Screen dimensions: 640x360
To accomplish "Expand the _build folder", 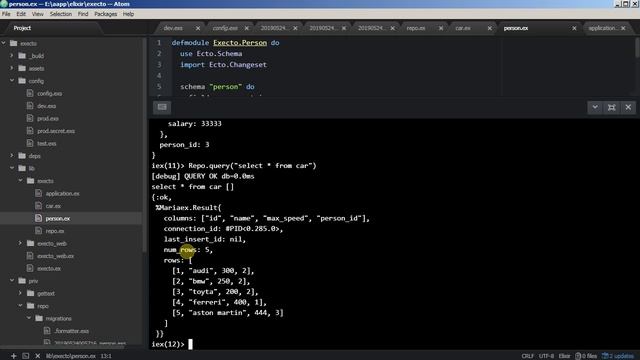I will tap(12, 56).
